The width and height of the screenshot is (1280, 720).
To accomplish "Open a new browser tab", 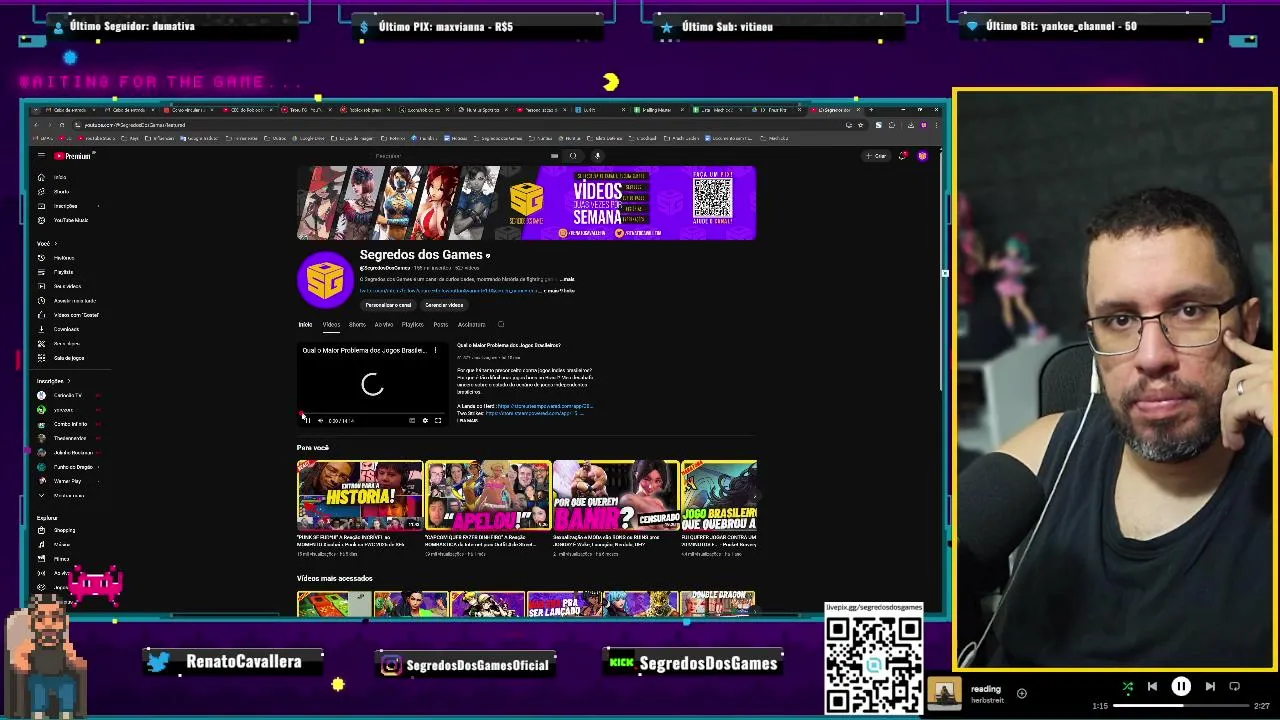I will point(871,109).
